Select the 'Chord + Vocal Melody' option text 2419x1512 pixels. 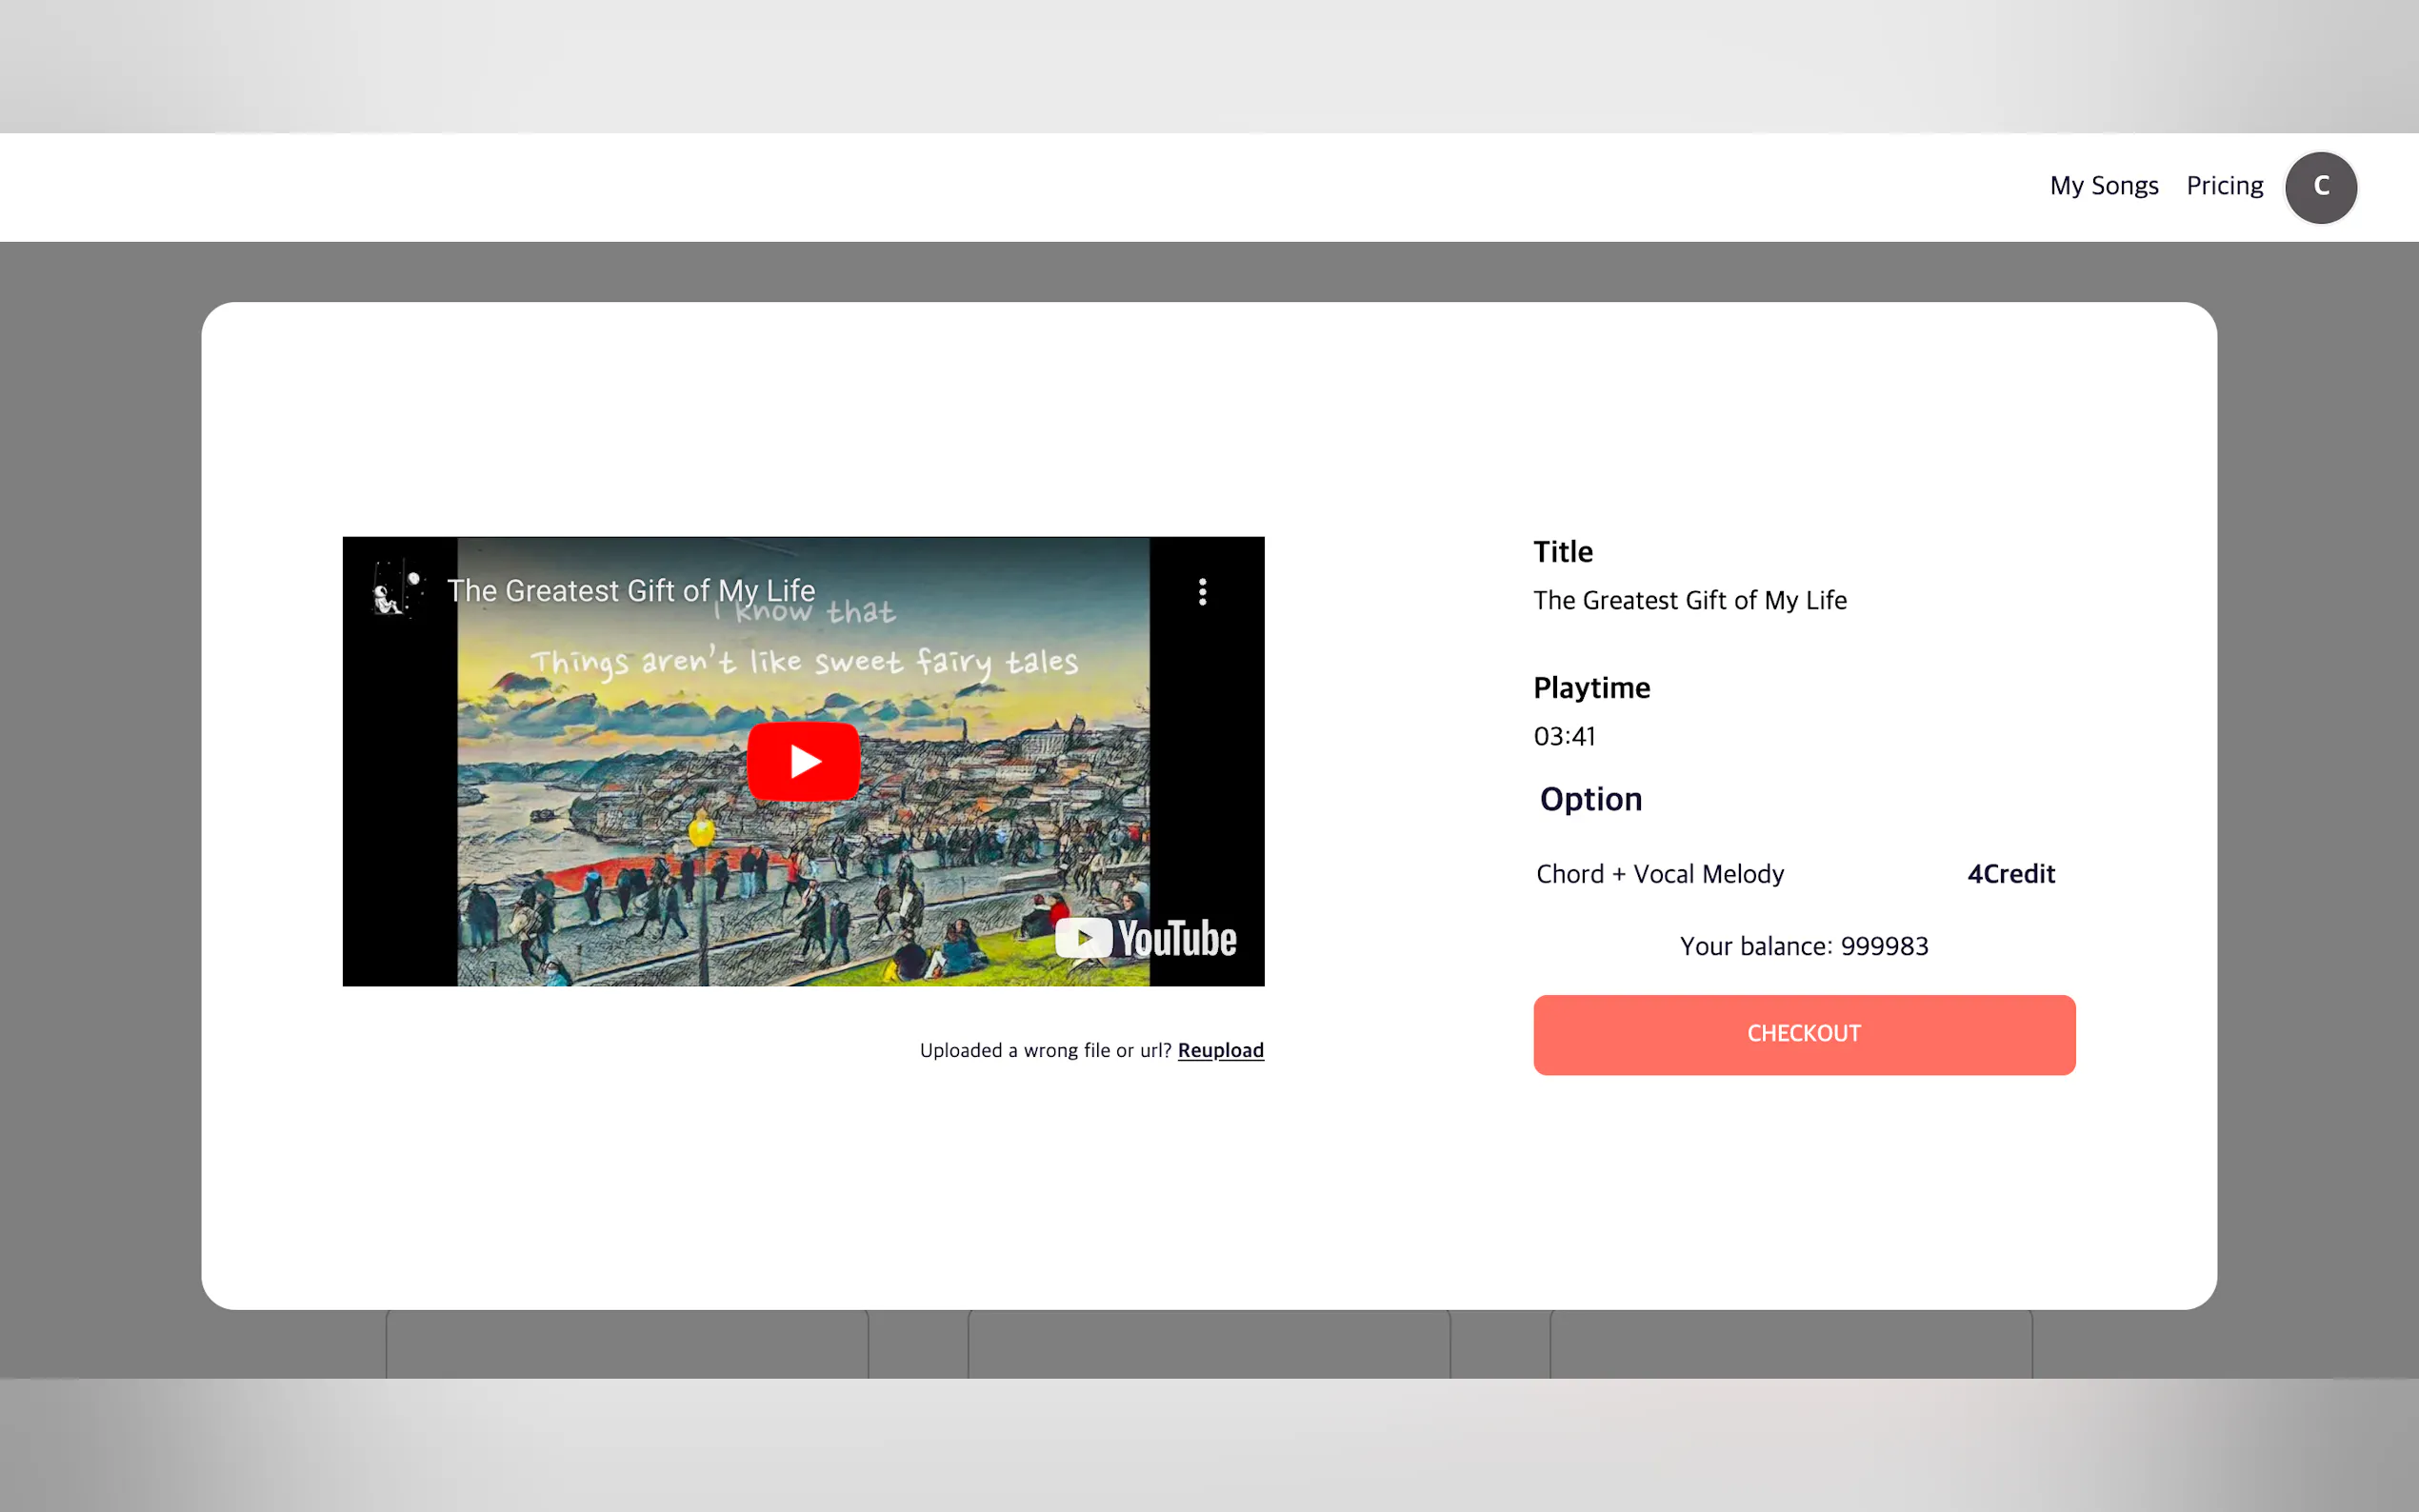[1660, 874]
